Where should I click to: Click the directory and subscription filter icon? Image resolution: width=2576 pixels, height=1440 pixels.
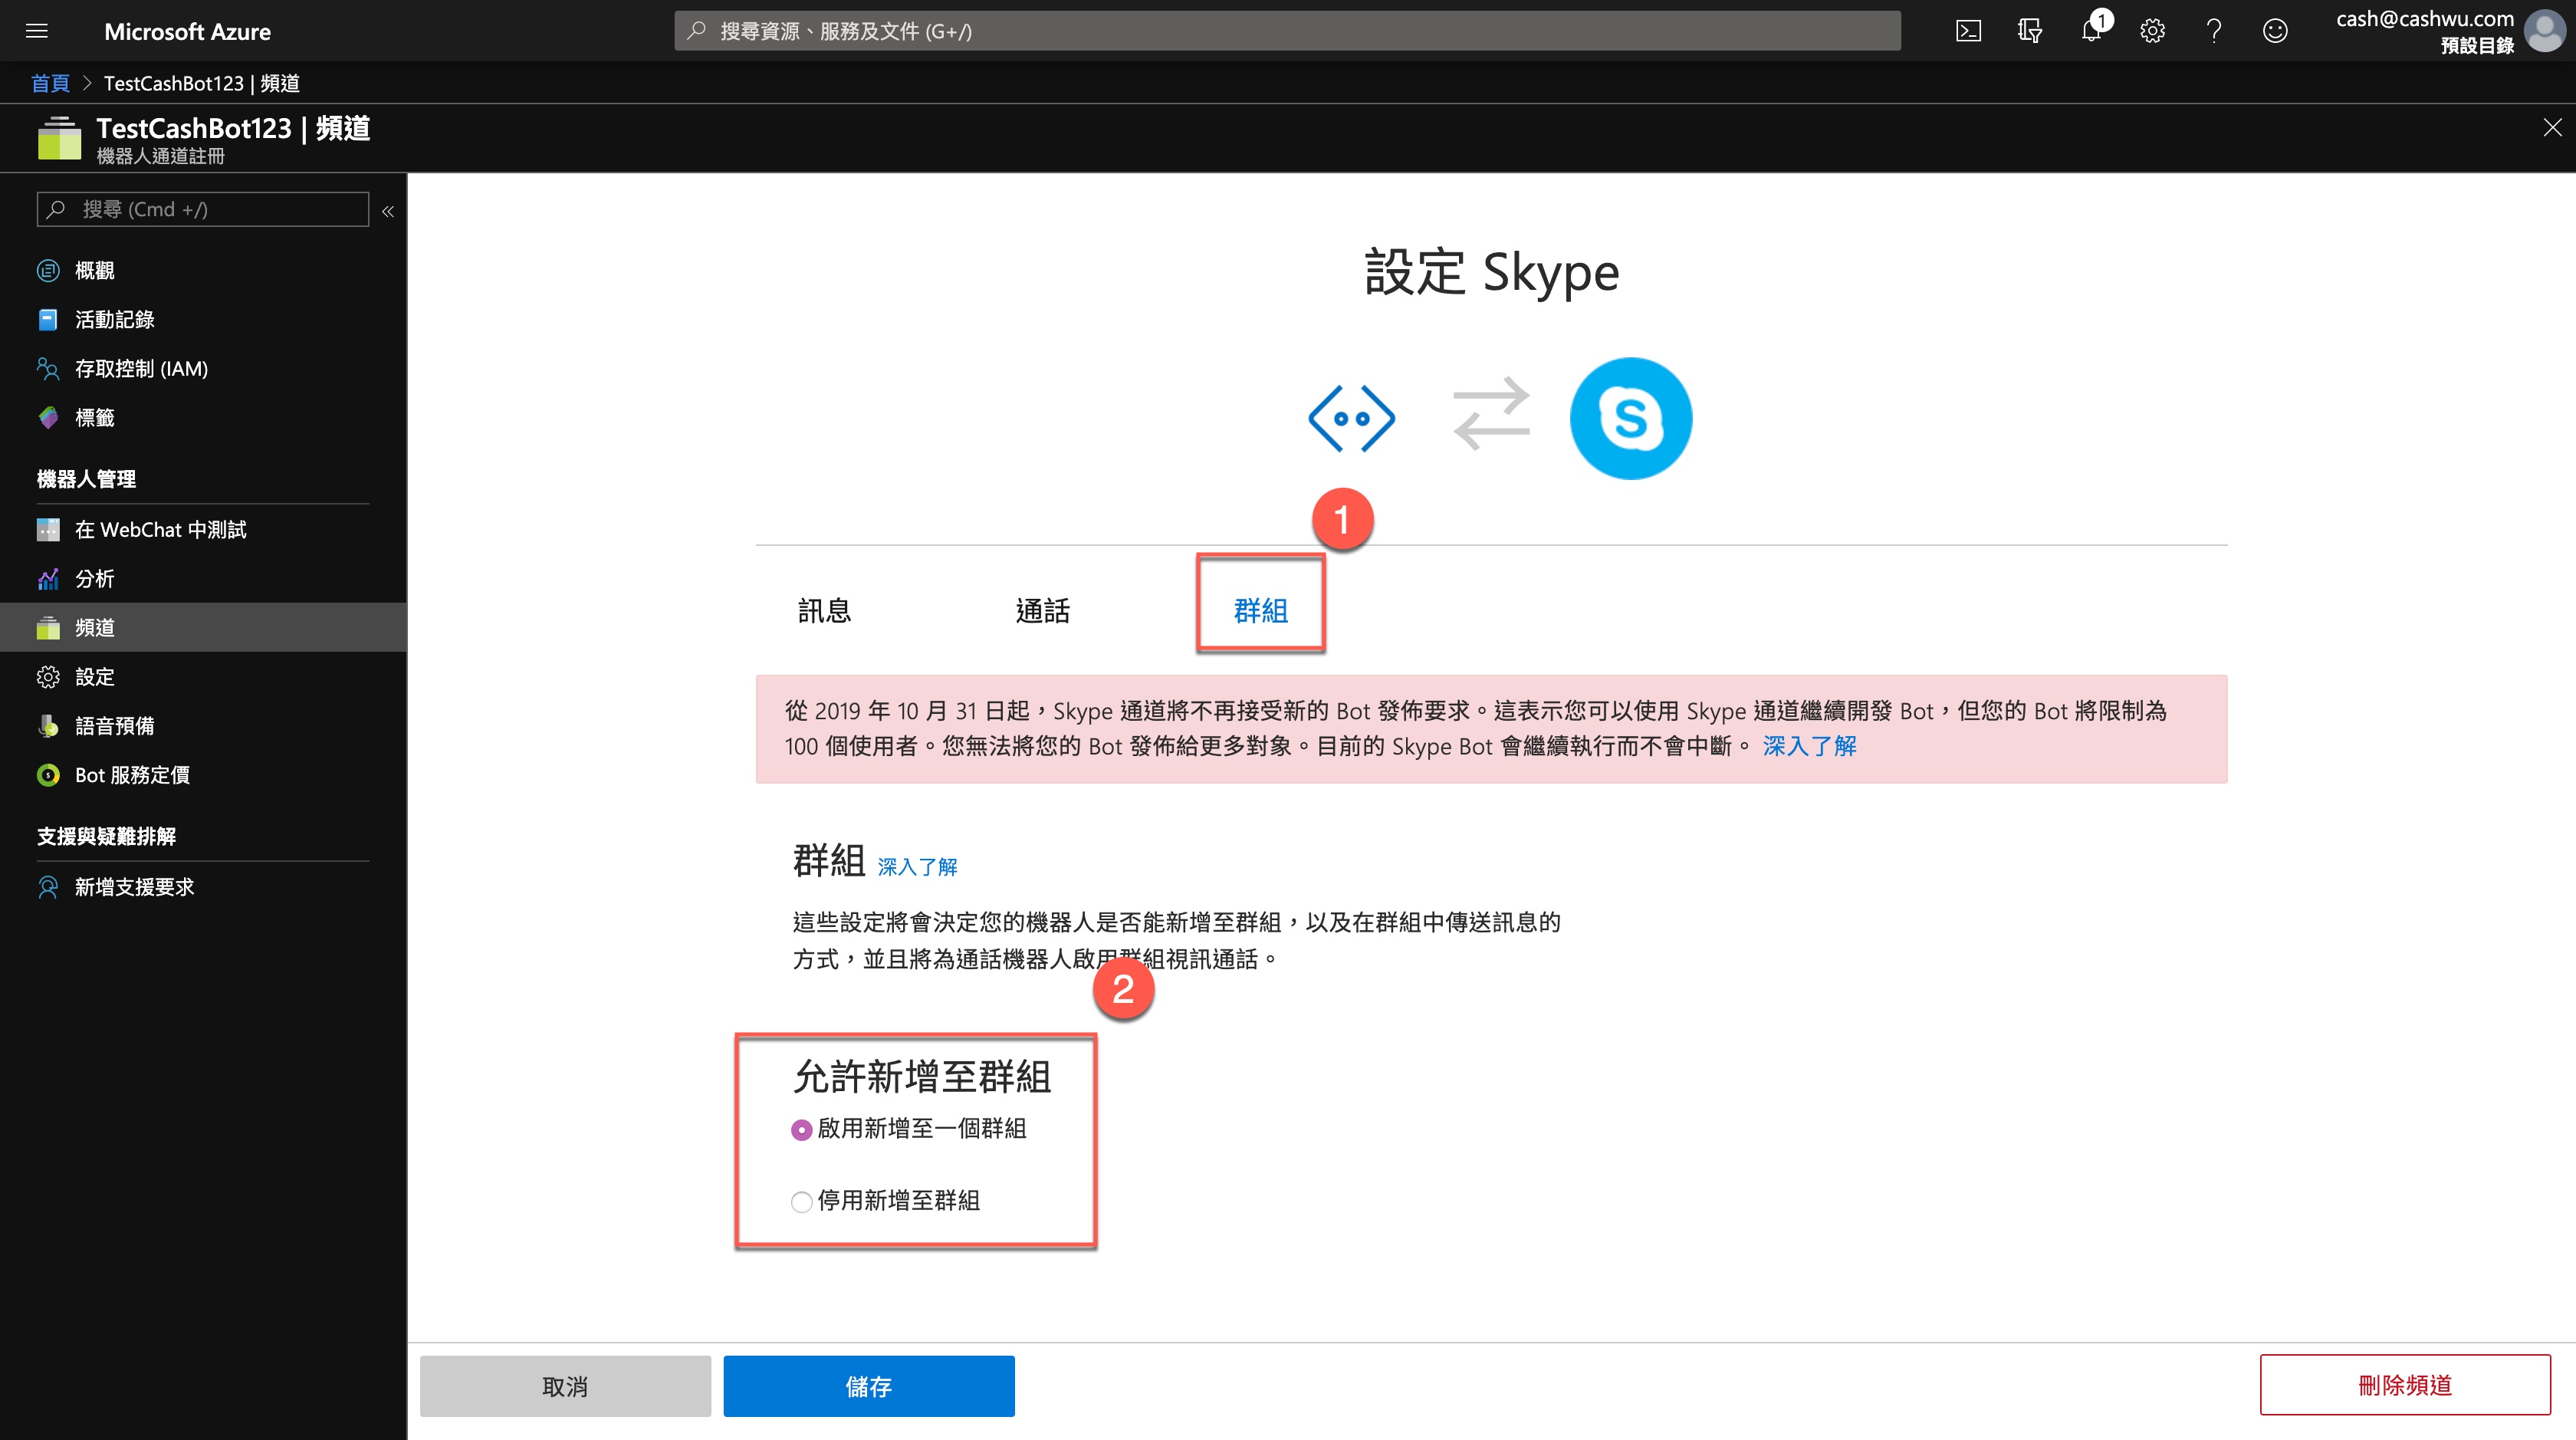pos(2029,31)
